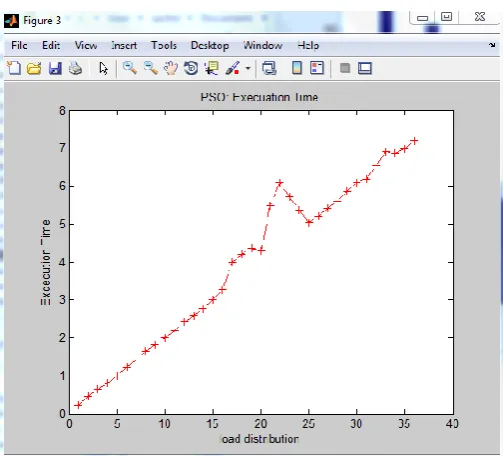Click the last data marker near 7
Viewport: 503px width, 456px height.
pyautogui.click(x=414, y=141)
